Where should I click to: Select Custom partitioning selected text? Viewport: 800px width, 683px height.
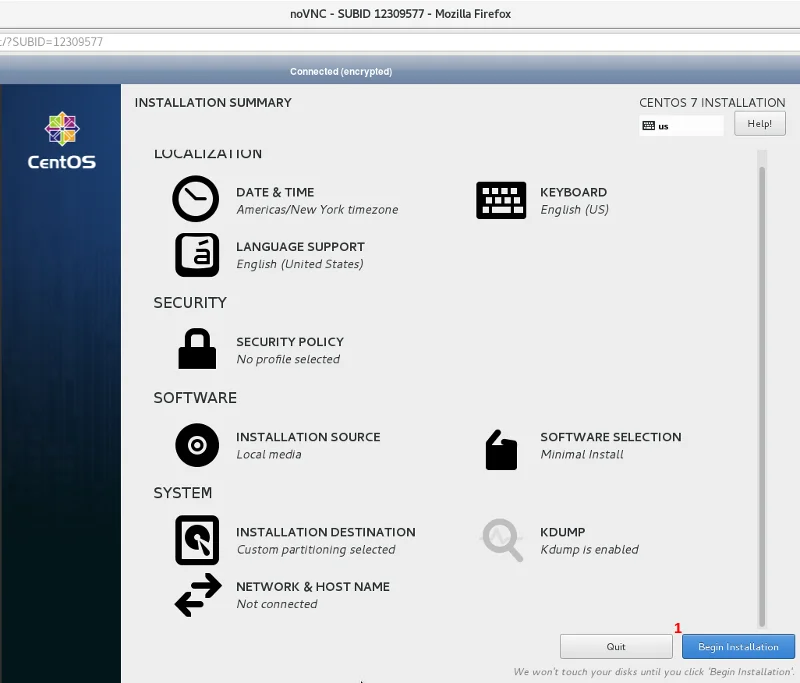click(x=316, y=550)
